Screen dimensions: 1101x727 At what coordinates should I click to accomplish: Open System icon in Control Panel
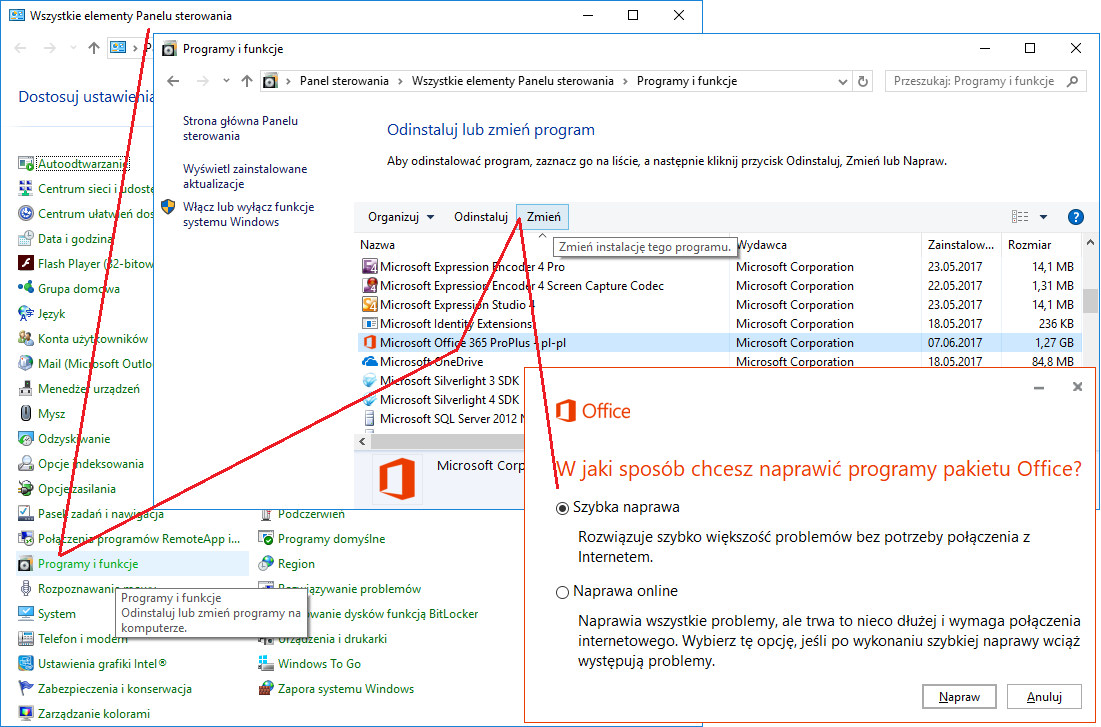click(x=26, y=613)
